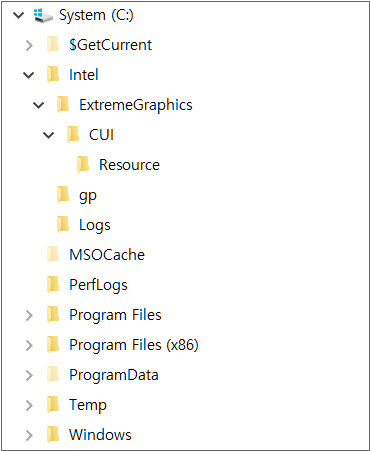370x451 pixels.
Task: Select the gp folder
Action: [88, 196]
